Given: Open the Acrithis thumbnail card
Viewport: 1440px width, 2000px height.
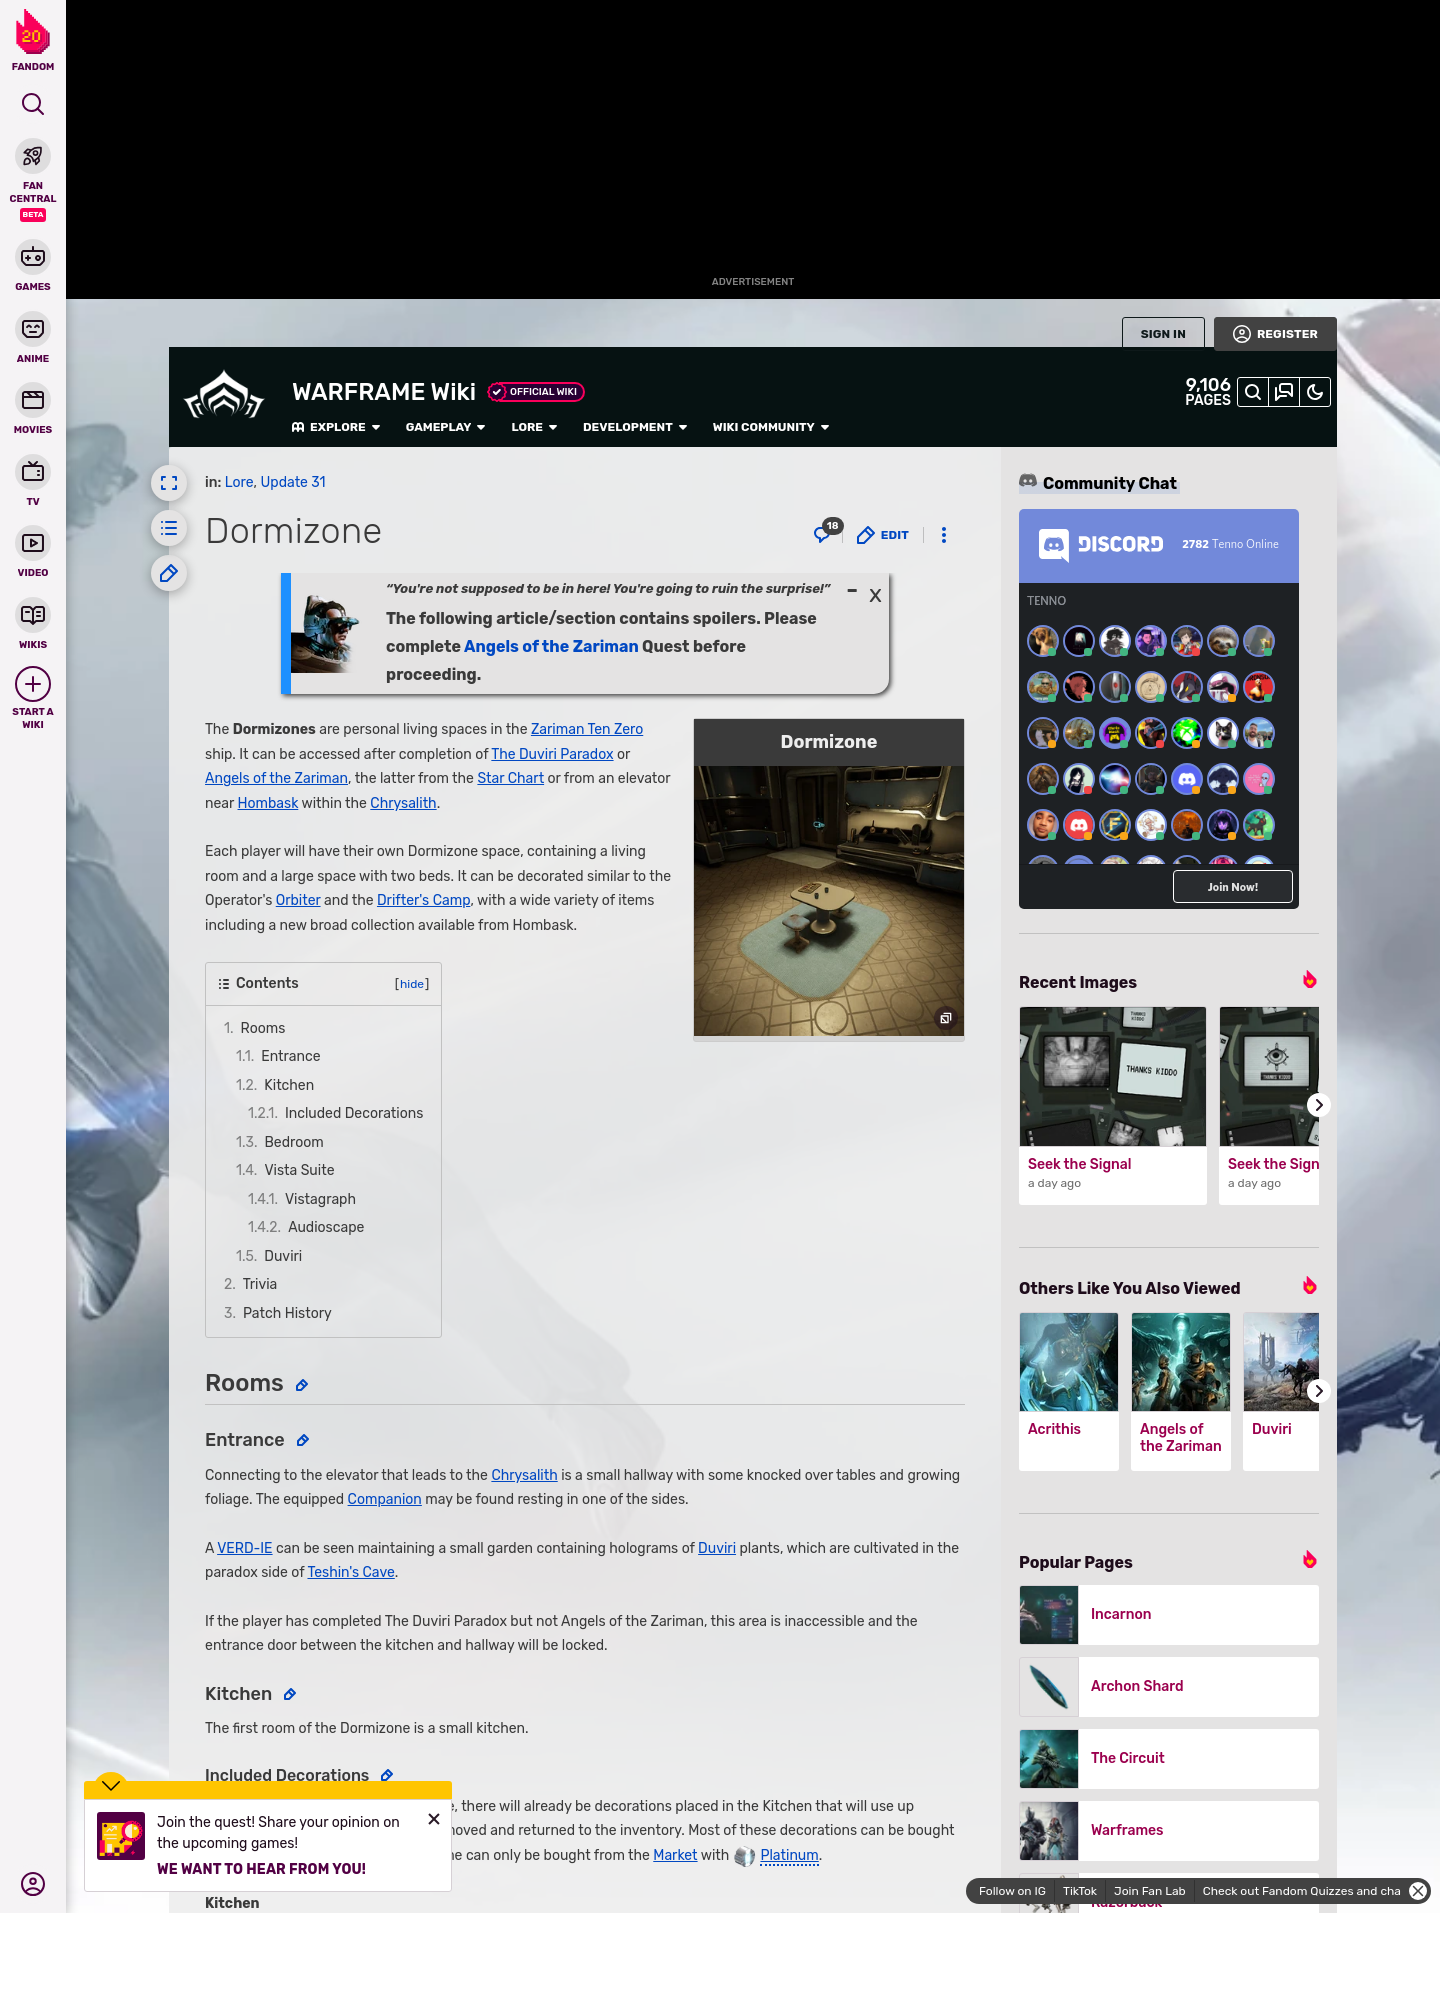Looking at the screenshot, I should tap(1069, 1391).
